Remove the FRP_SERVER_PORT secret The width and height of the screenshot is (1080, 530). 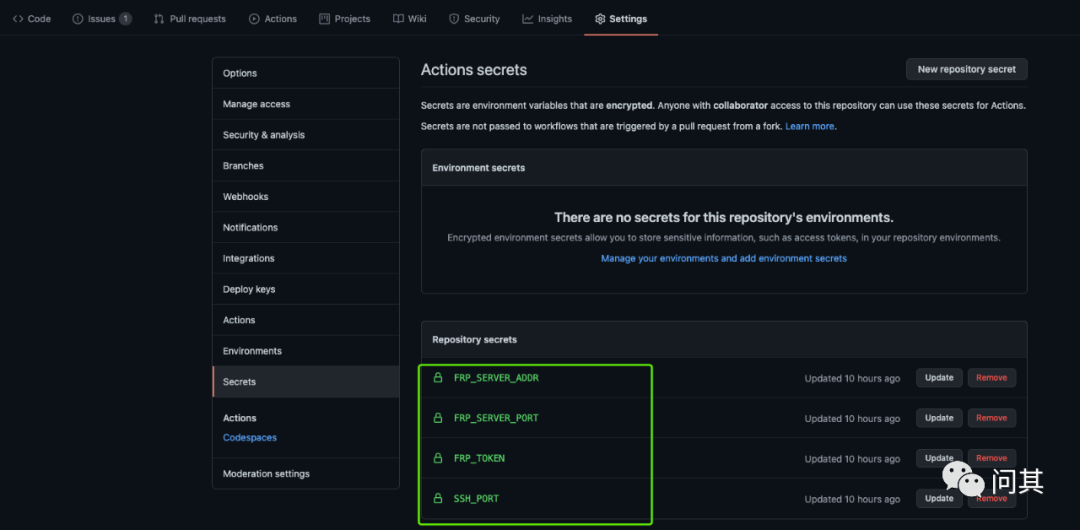tap(992, 418)
